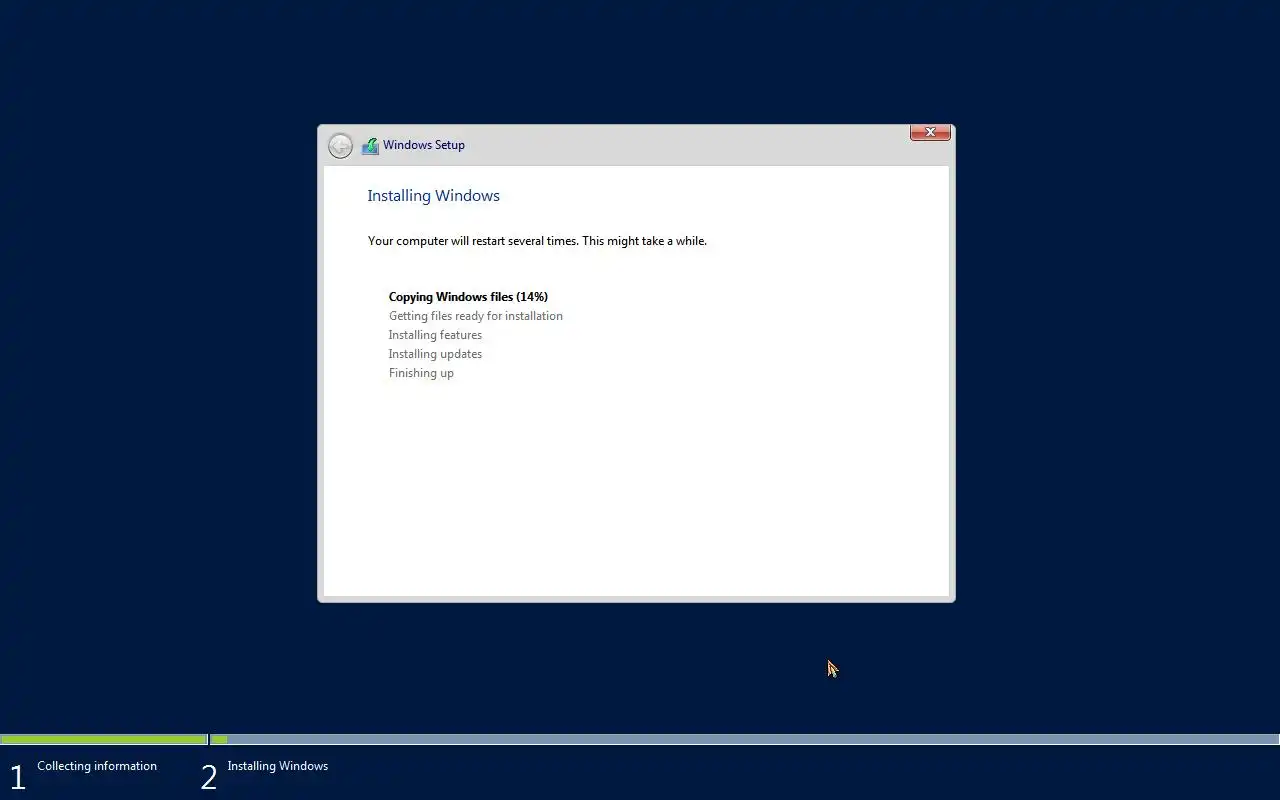
Task: Select the Installing Windows heading
Action: [433, 196]
